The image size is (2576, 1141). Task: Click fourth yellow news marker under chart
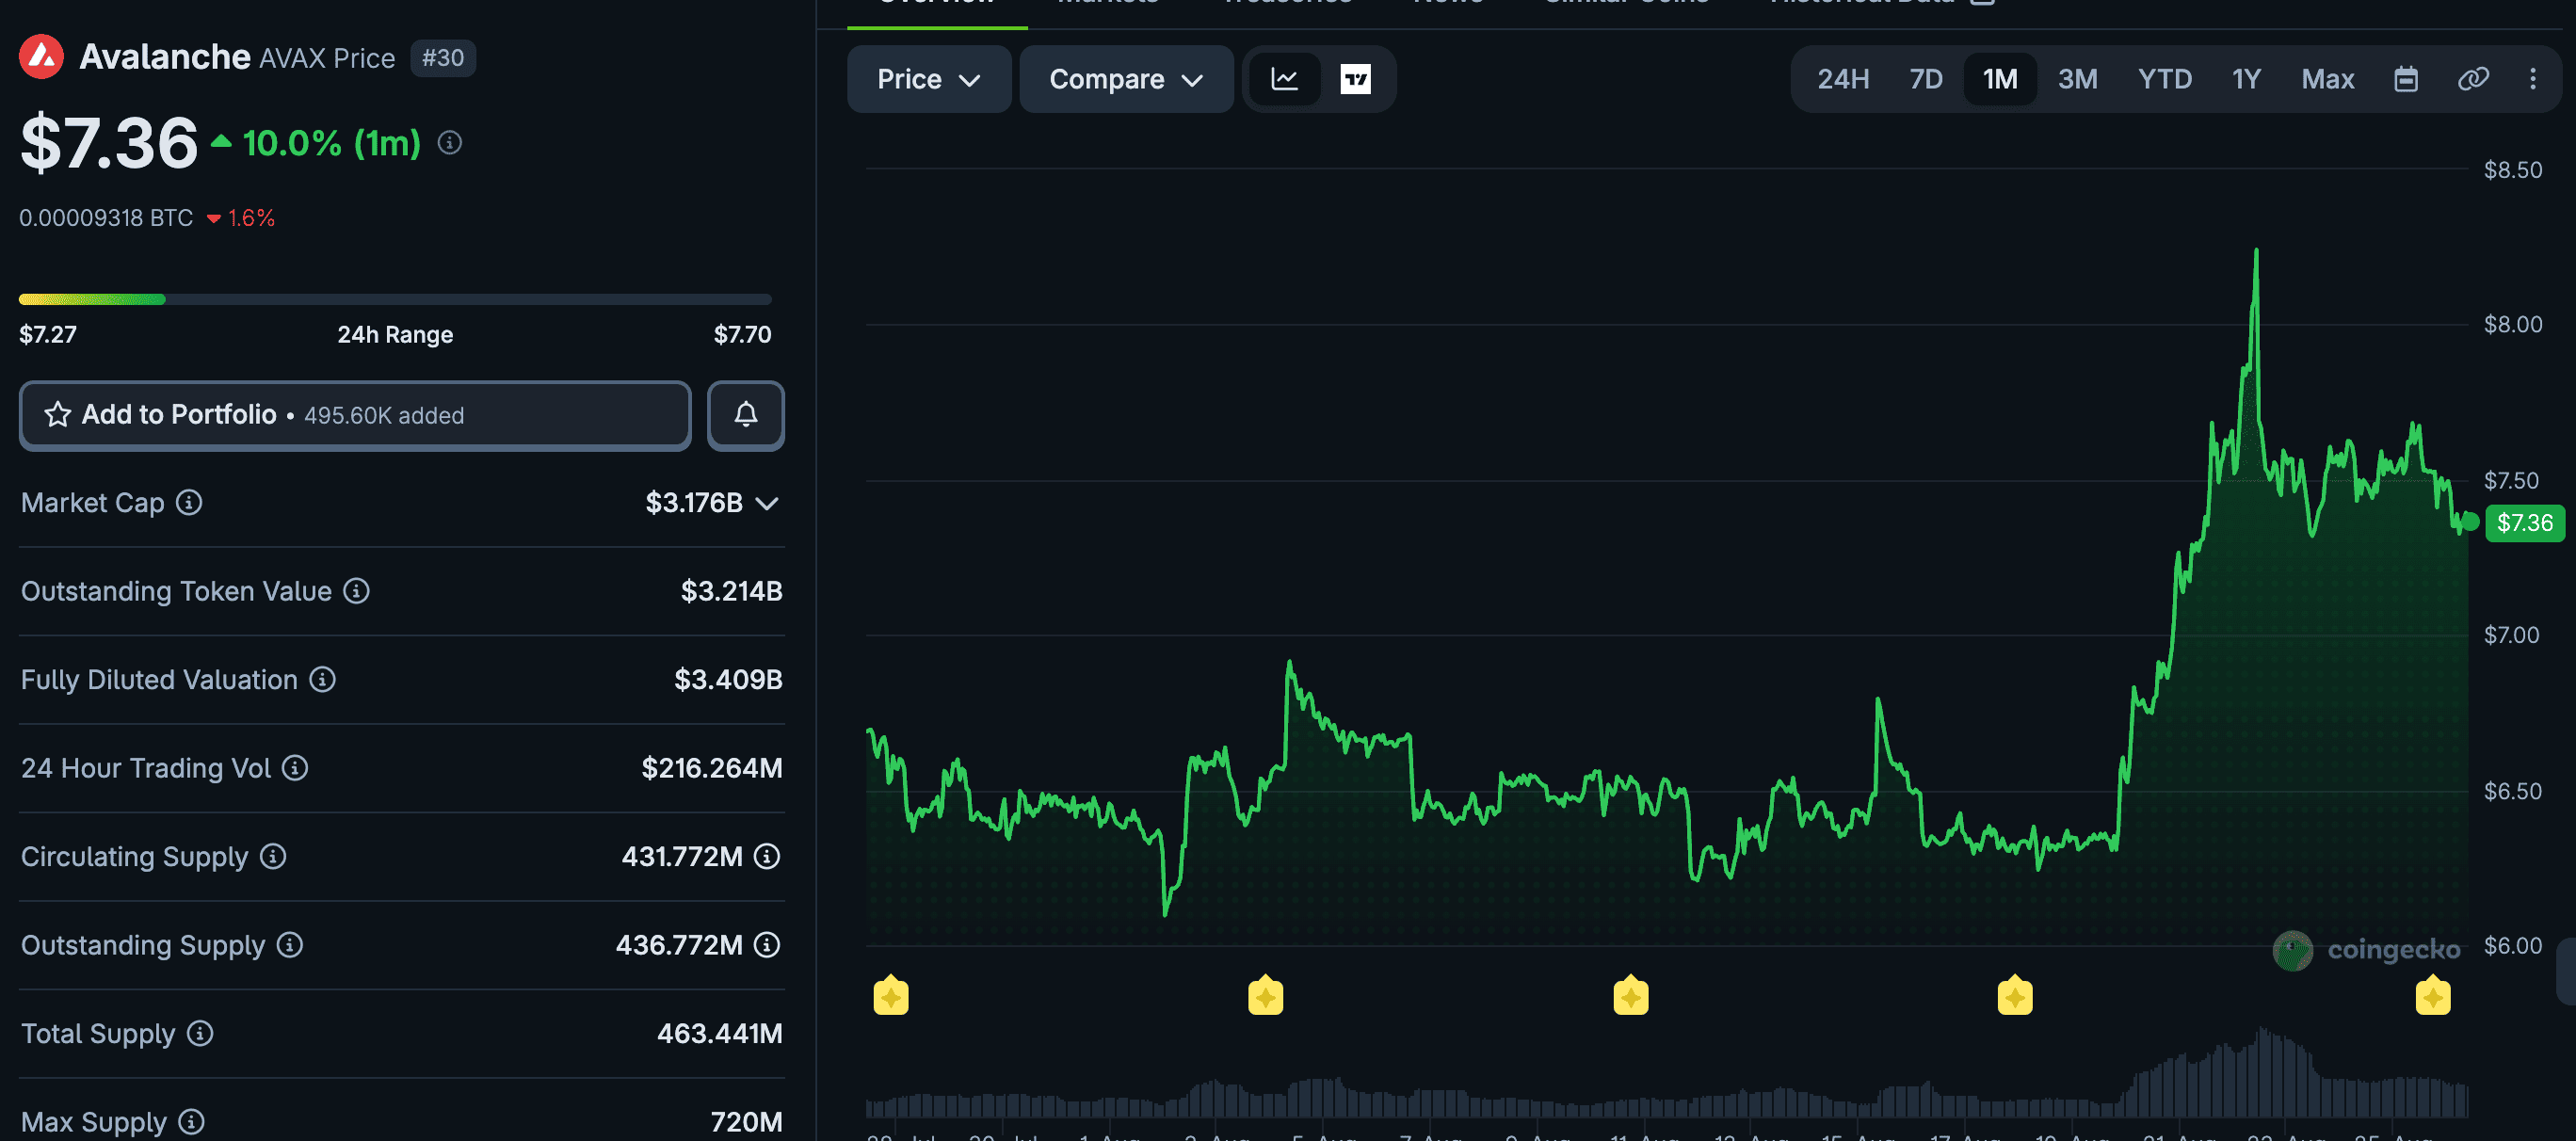(x=2015, y=996)
